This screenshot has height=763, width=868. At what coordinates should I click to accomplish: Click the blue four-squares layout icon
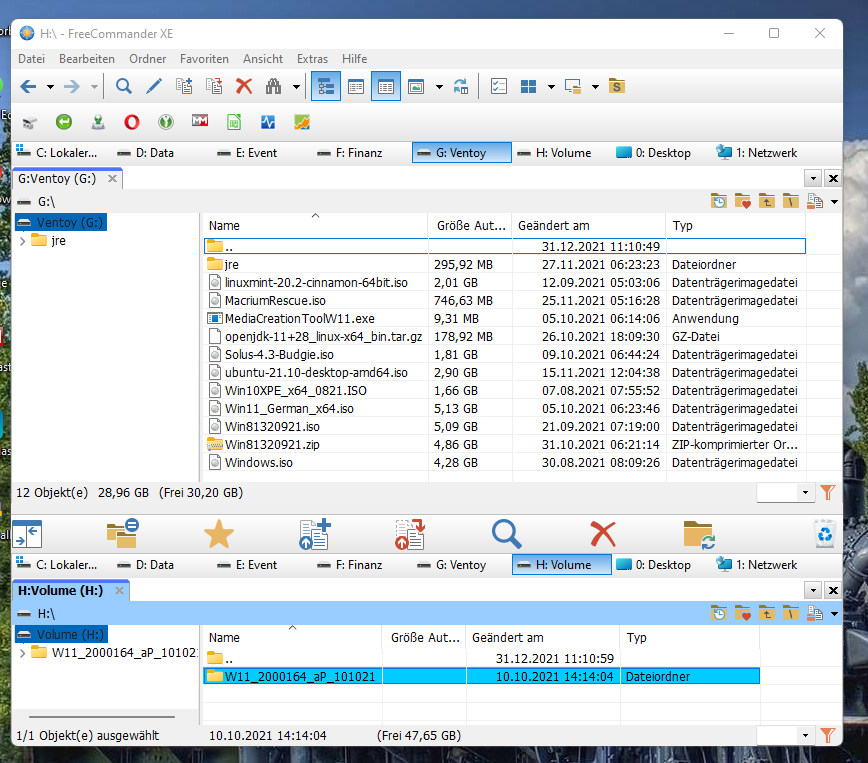pyautogui.click(x=529, y=86)
